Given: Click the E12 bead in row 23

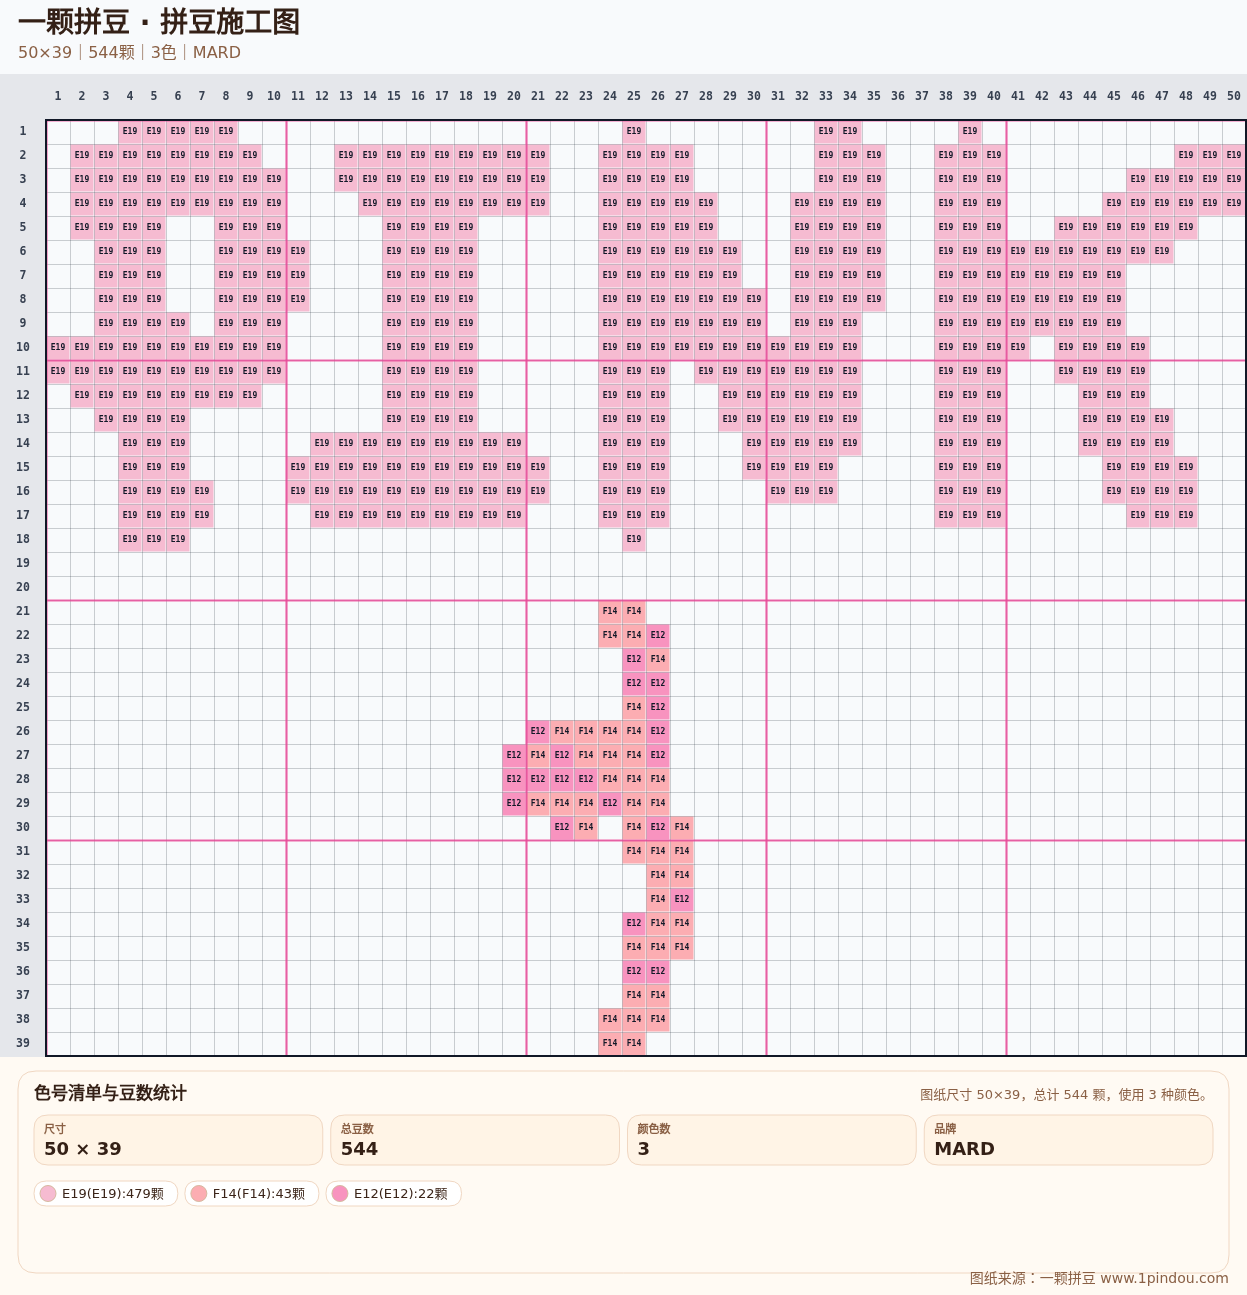Looking at the screenshot, I should (634, 659).
